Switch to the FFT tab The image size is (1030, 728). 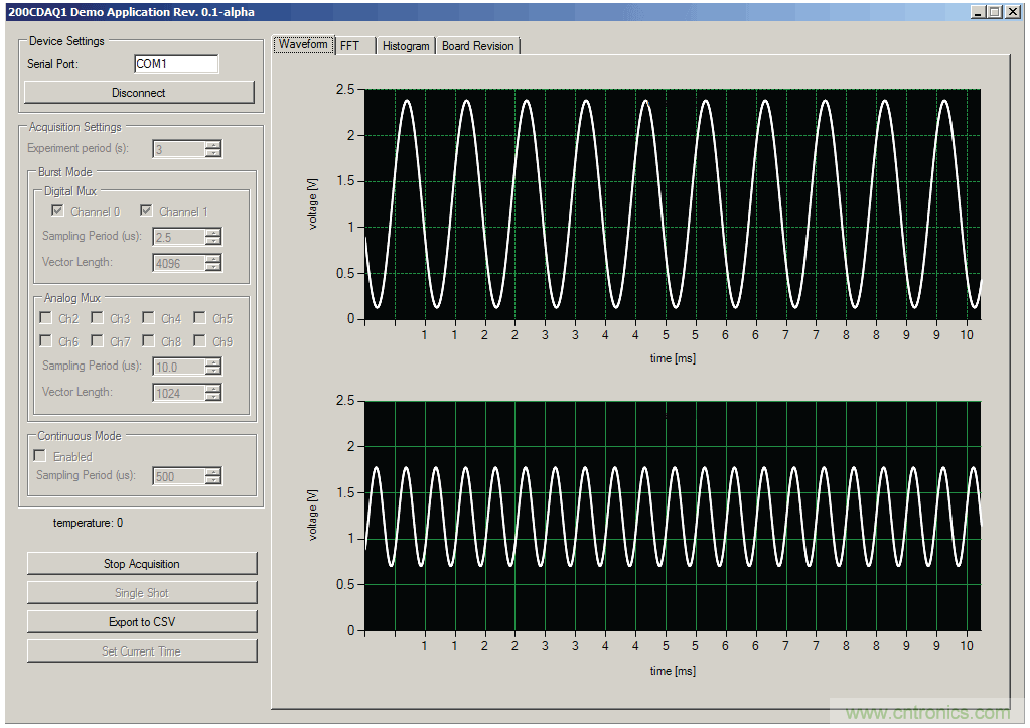tap(352, 46)
